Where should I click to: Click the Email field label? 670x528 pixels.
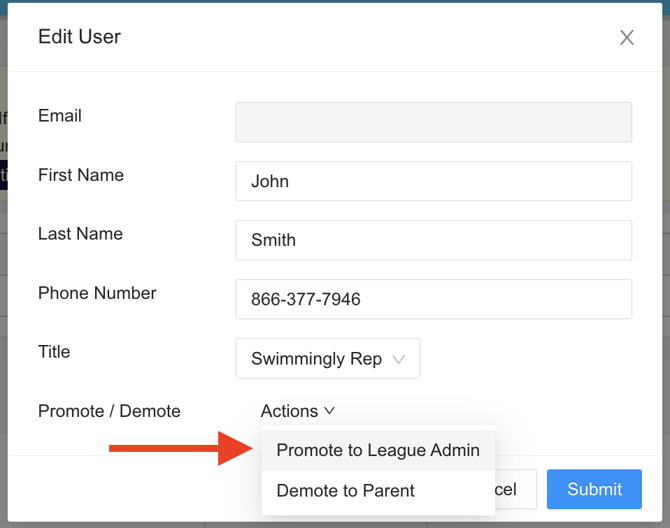coord(60,116)
